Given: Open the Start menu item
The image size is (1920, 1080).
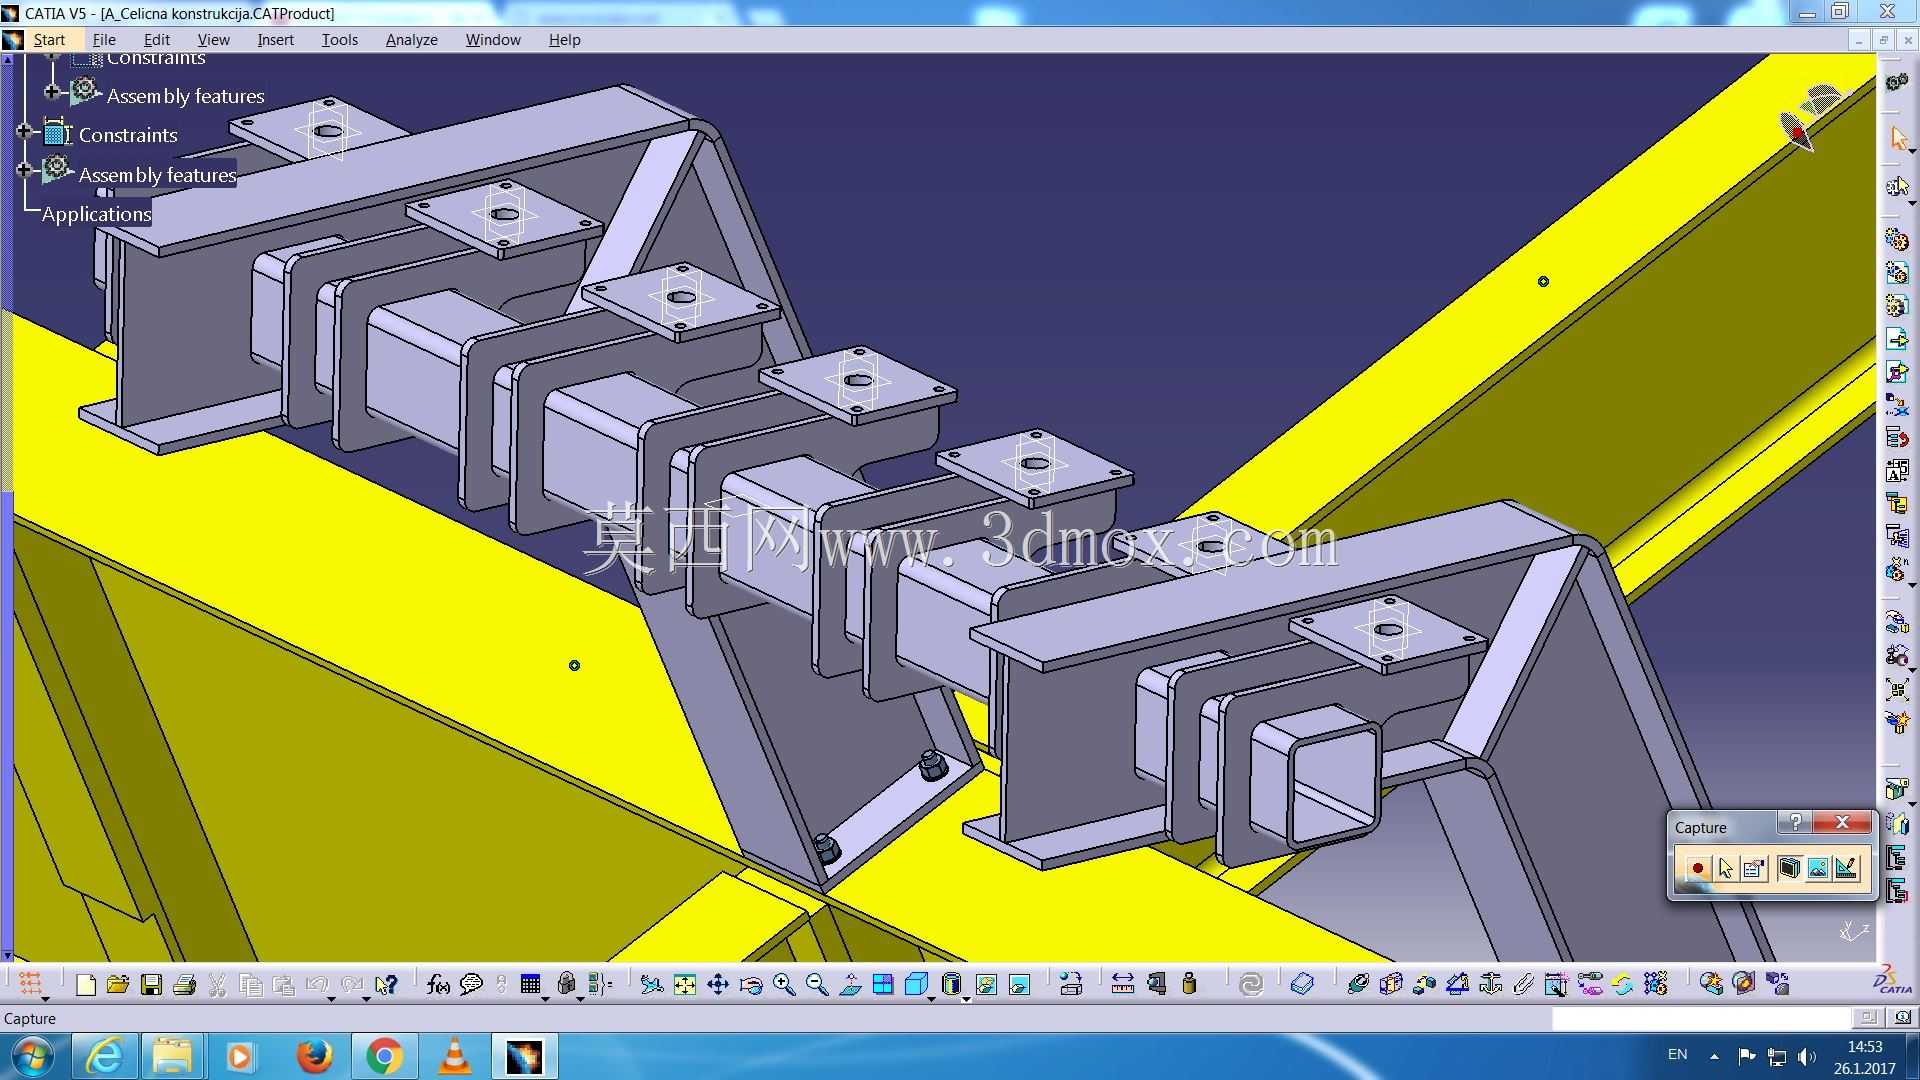Looking at the screenshot, I should pyautogui.click(x=49, y=40).
